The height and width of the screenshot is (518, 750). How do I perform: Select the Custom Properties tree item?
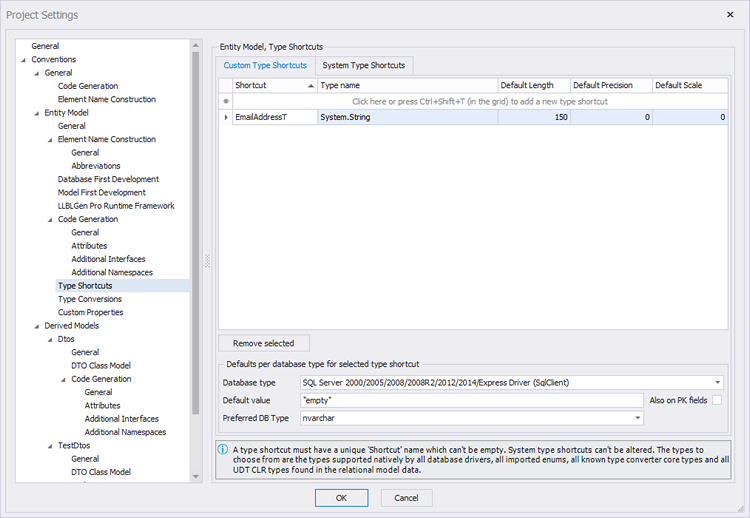(x=90, y=313)
